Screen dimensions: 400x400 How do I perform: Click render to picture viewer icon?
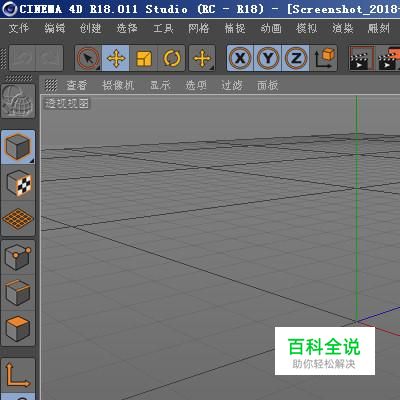388,58
